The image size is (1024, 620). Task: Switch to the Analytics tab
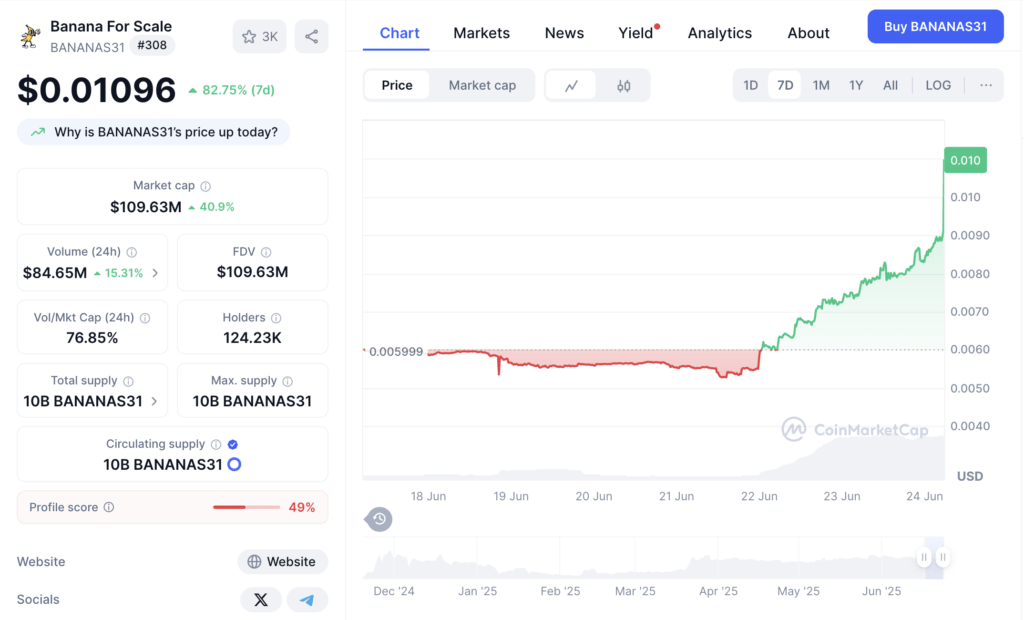(x=720, y=33)
